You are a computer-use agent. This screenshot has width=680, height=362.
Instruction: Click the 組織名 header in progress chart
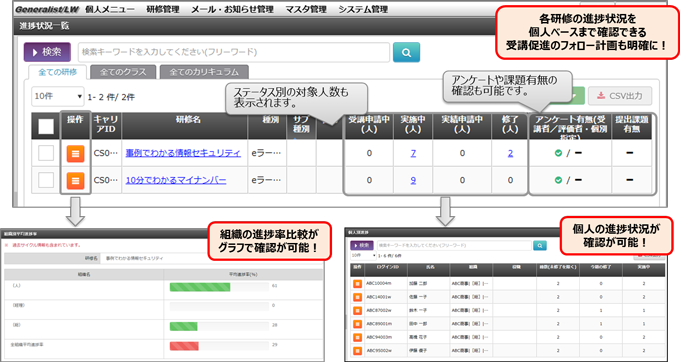84,274
